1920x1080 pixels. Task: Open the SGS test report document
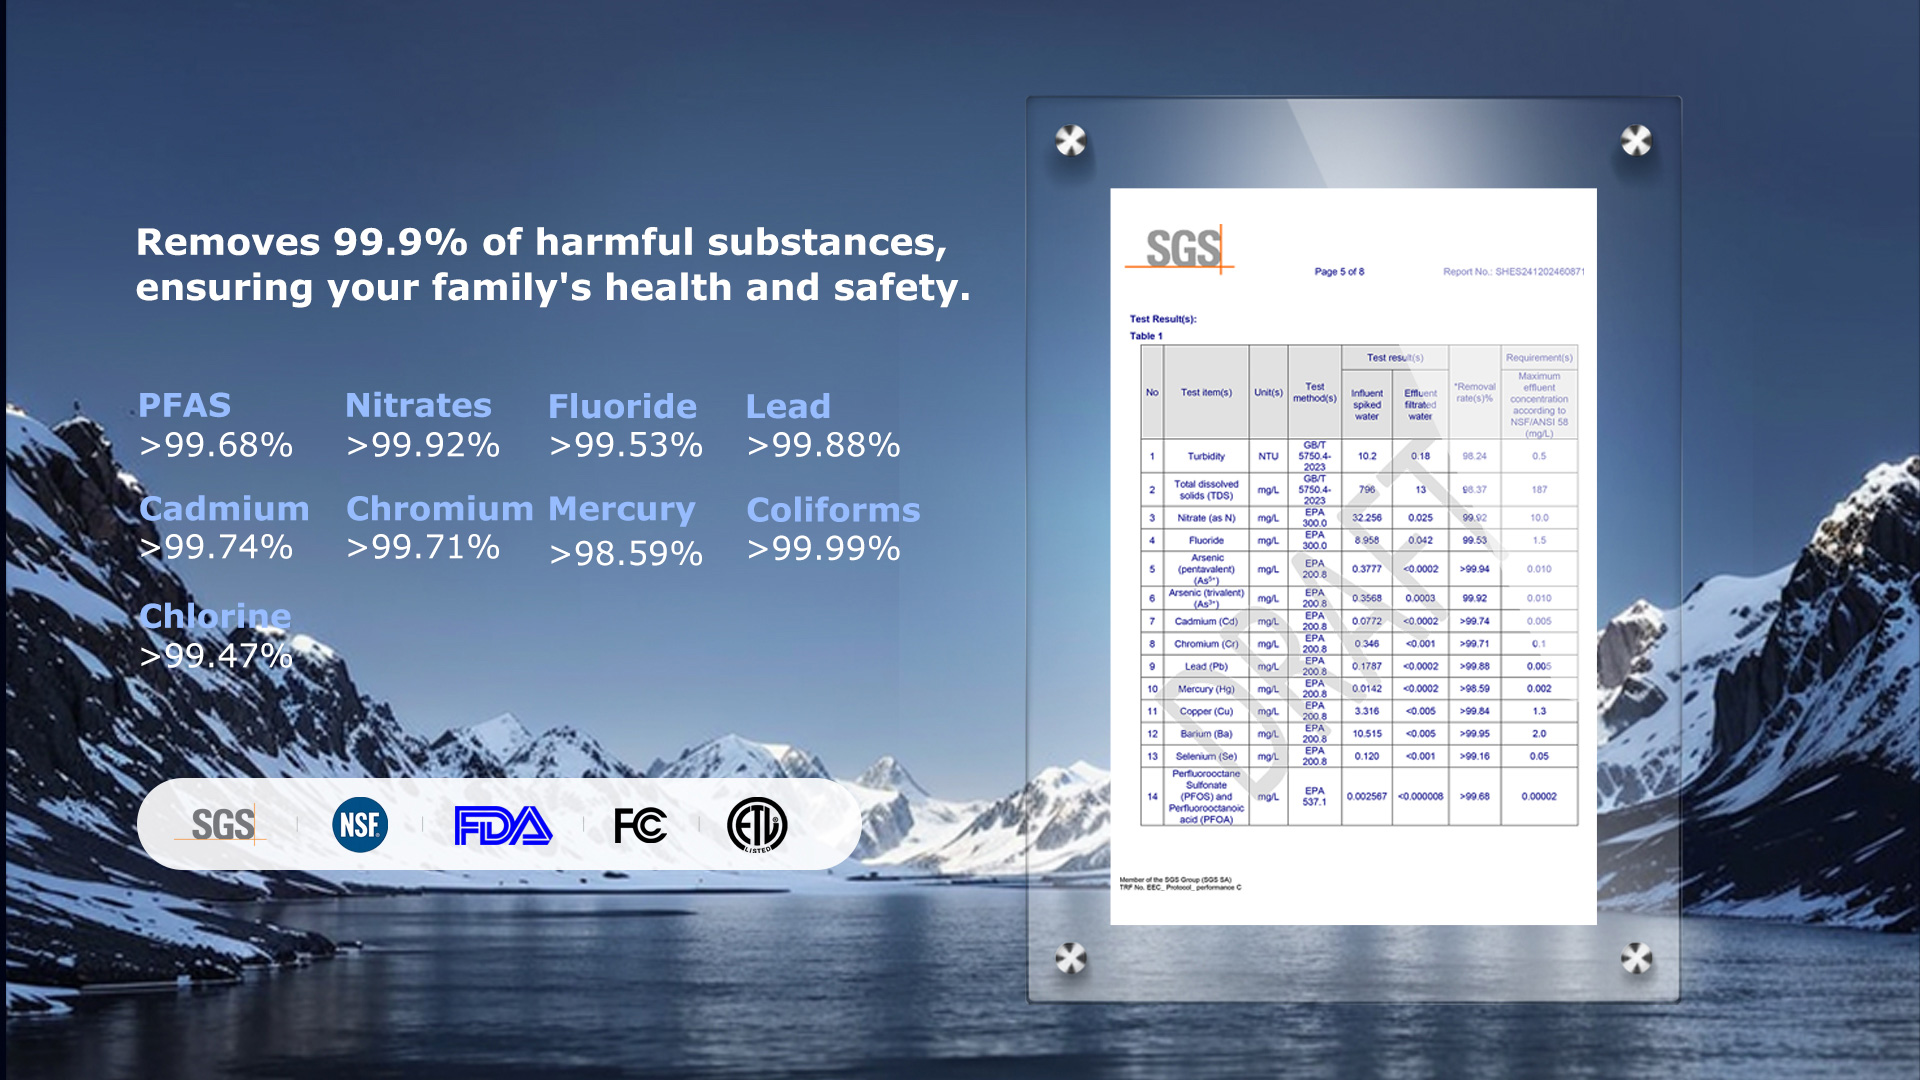click(x=1353, y=556)
